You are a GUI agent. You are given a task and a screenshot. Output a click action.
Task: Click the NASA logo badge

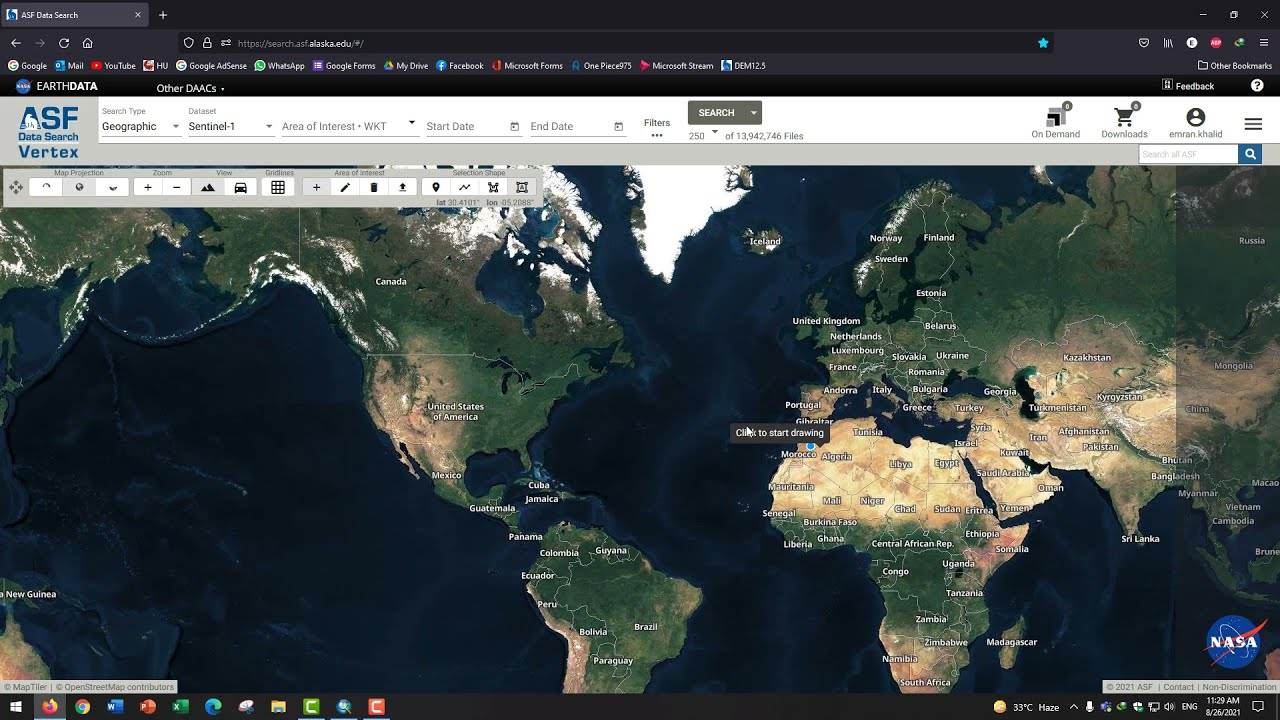[x=1234, y=642]
